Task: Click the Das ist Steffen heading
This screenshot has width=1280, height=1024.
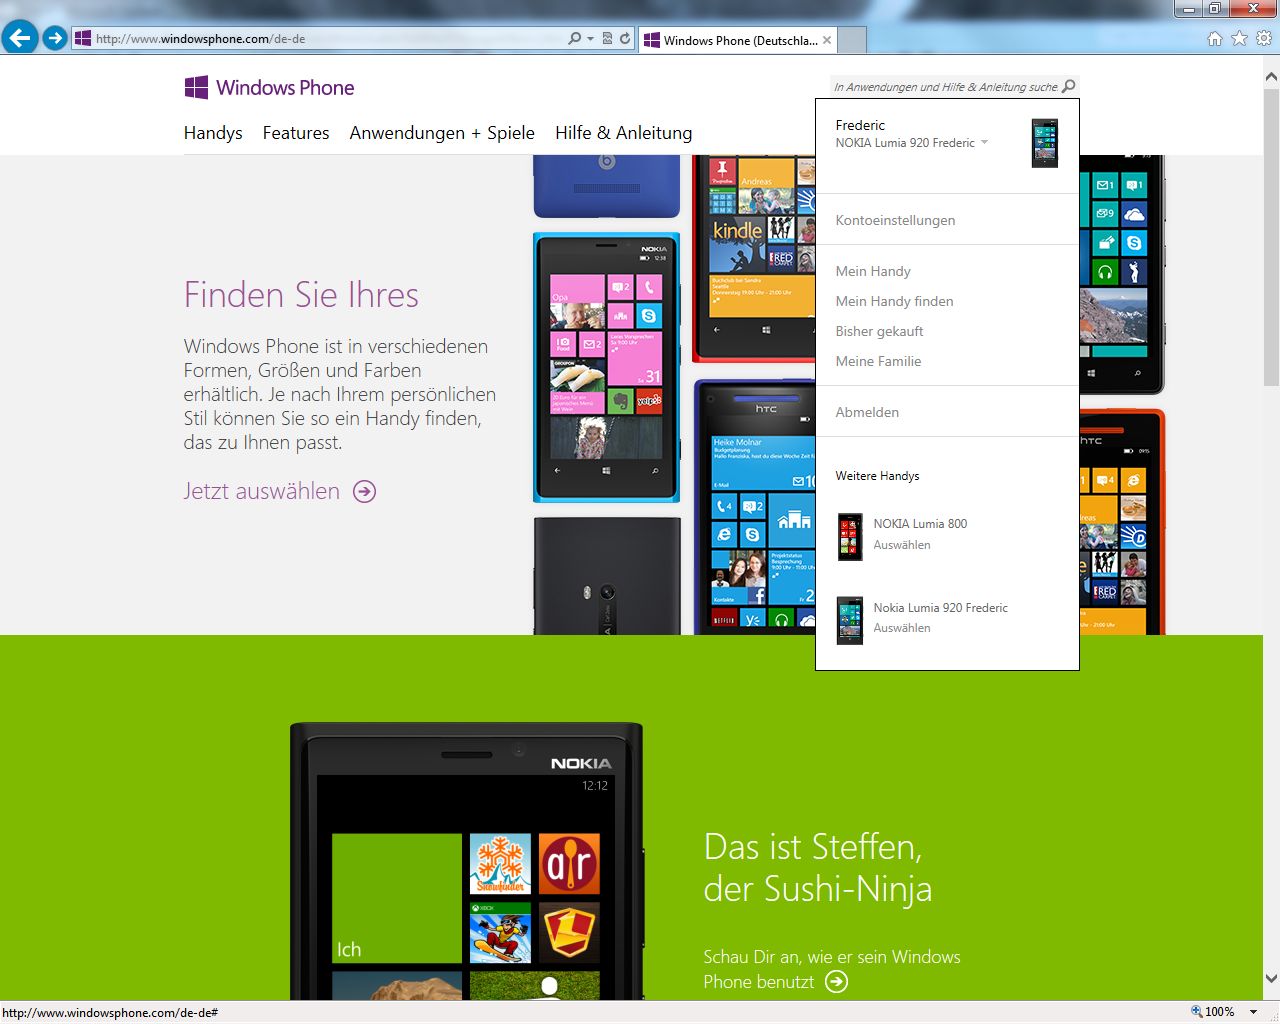Action: click(818, 867)
